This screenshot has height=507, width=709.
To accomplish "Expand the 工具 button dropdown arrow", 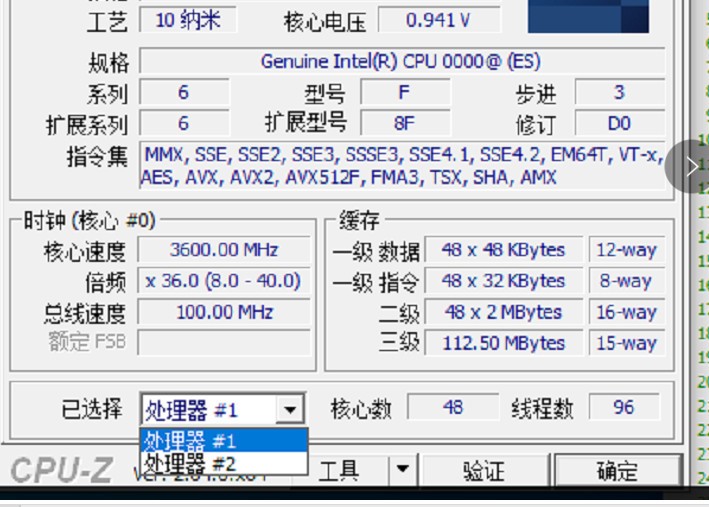I will 402,470.
